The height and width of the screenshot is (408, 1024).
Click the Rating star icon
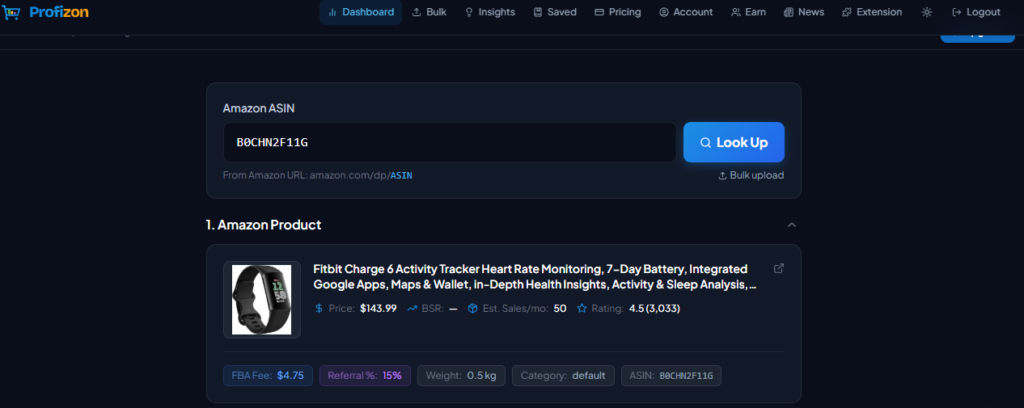(x=582, y=309)
